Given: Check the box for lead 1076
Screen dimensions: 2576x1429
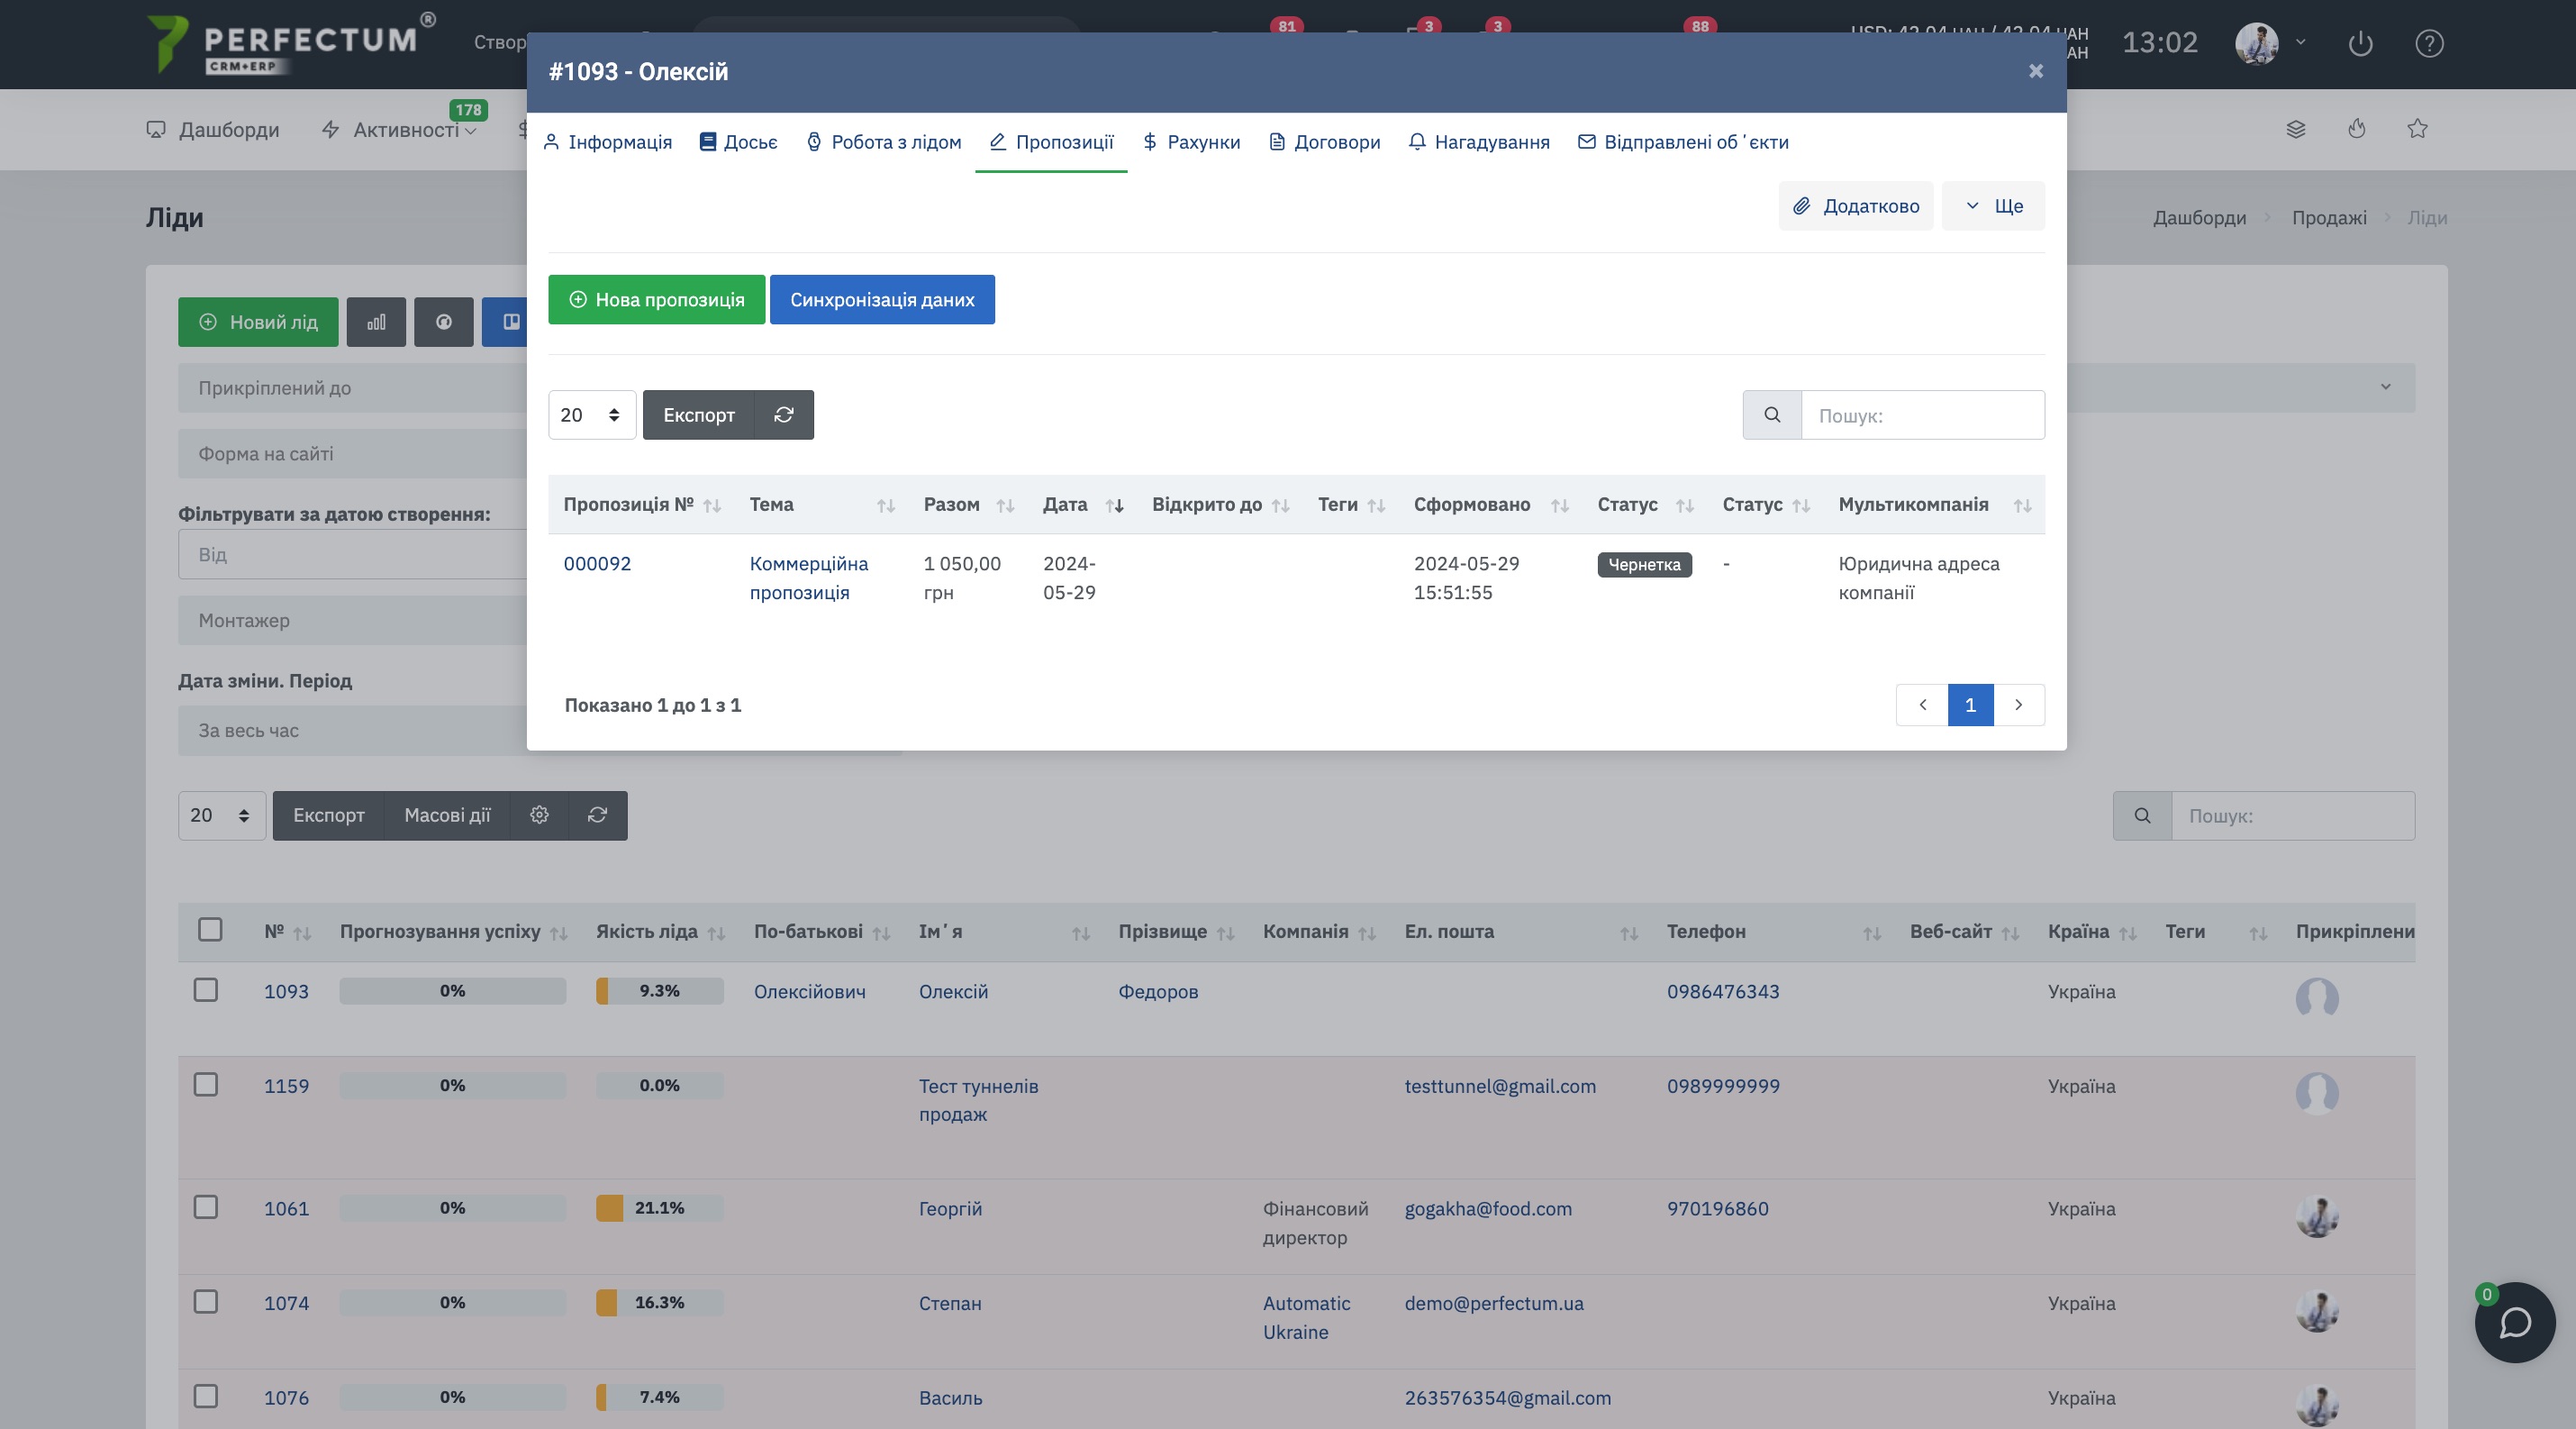Looking at the screenshot, I should pos(206,1396).
